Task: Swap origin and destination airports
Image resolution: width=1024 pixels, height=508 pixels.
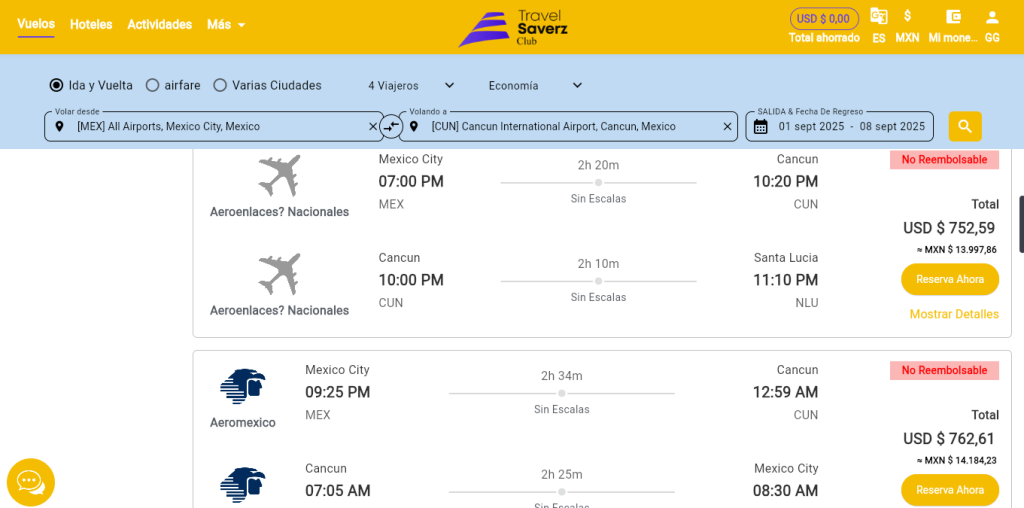Action: pos(391,127)
